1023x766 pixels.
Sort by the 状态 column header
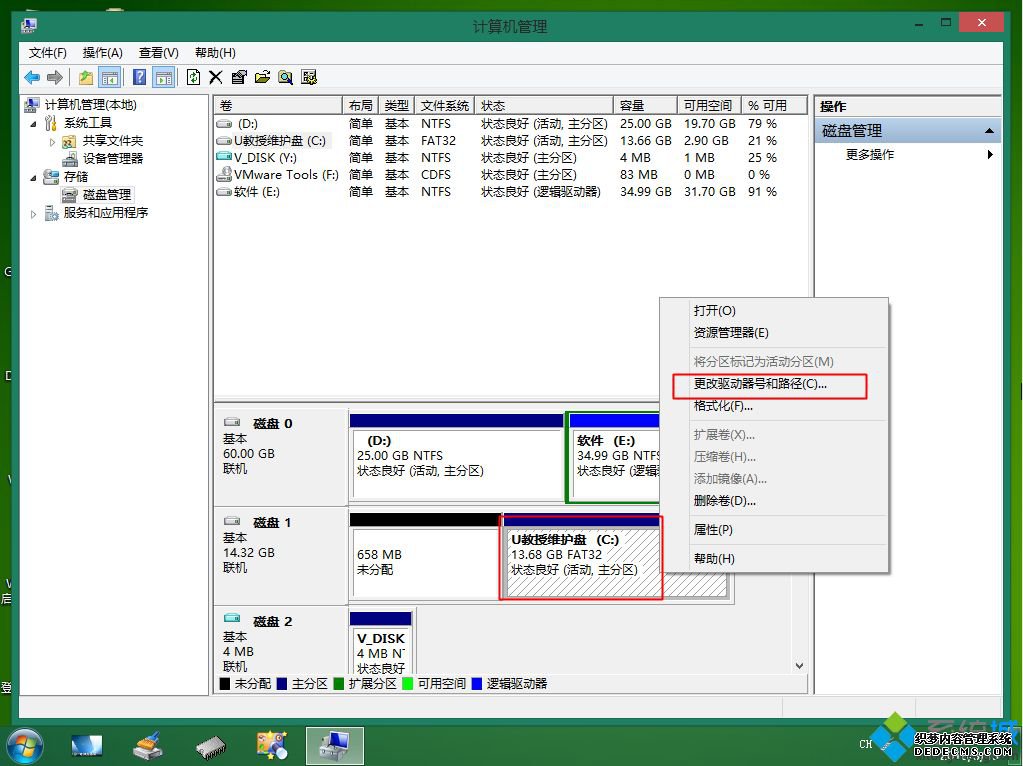click(544, 106)
